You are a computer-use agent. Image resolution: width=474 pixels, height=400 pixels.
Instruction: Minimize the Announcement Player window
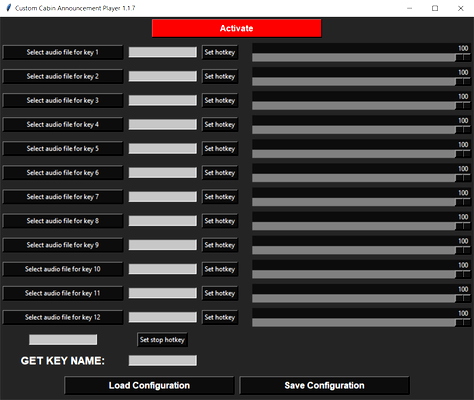(410, 8)
